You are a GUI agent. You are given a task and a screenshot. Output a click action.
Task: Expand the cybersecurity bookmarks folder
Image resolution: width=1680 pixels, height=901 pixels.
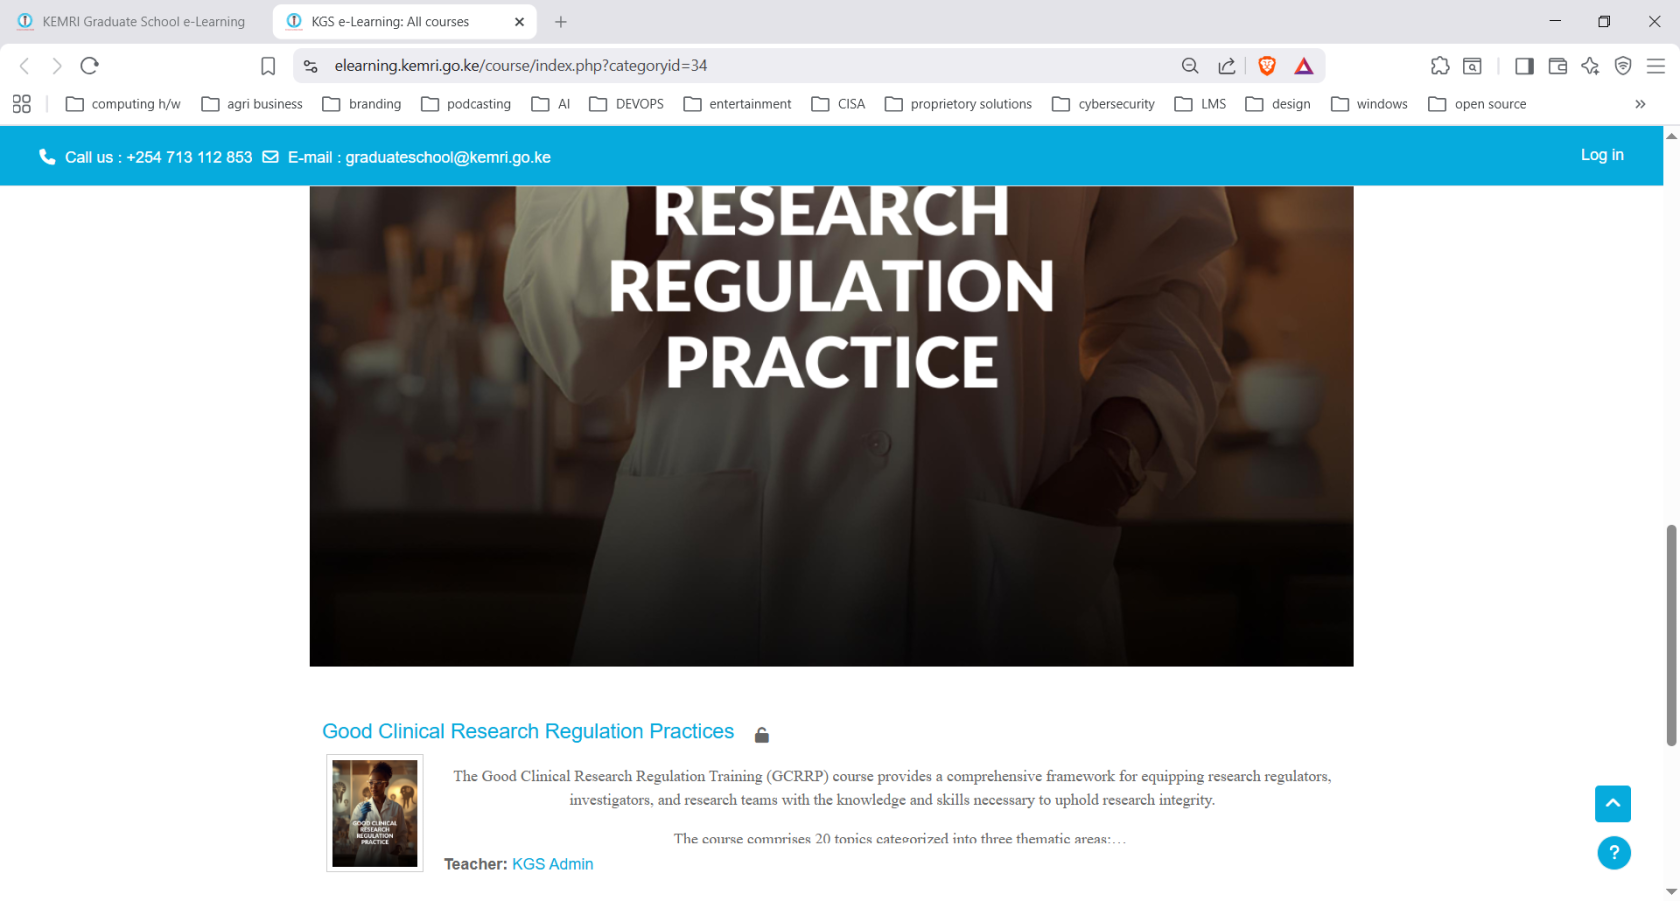1103,103
